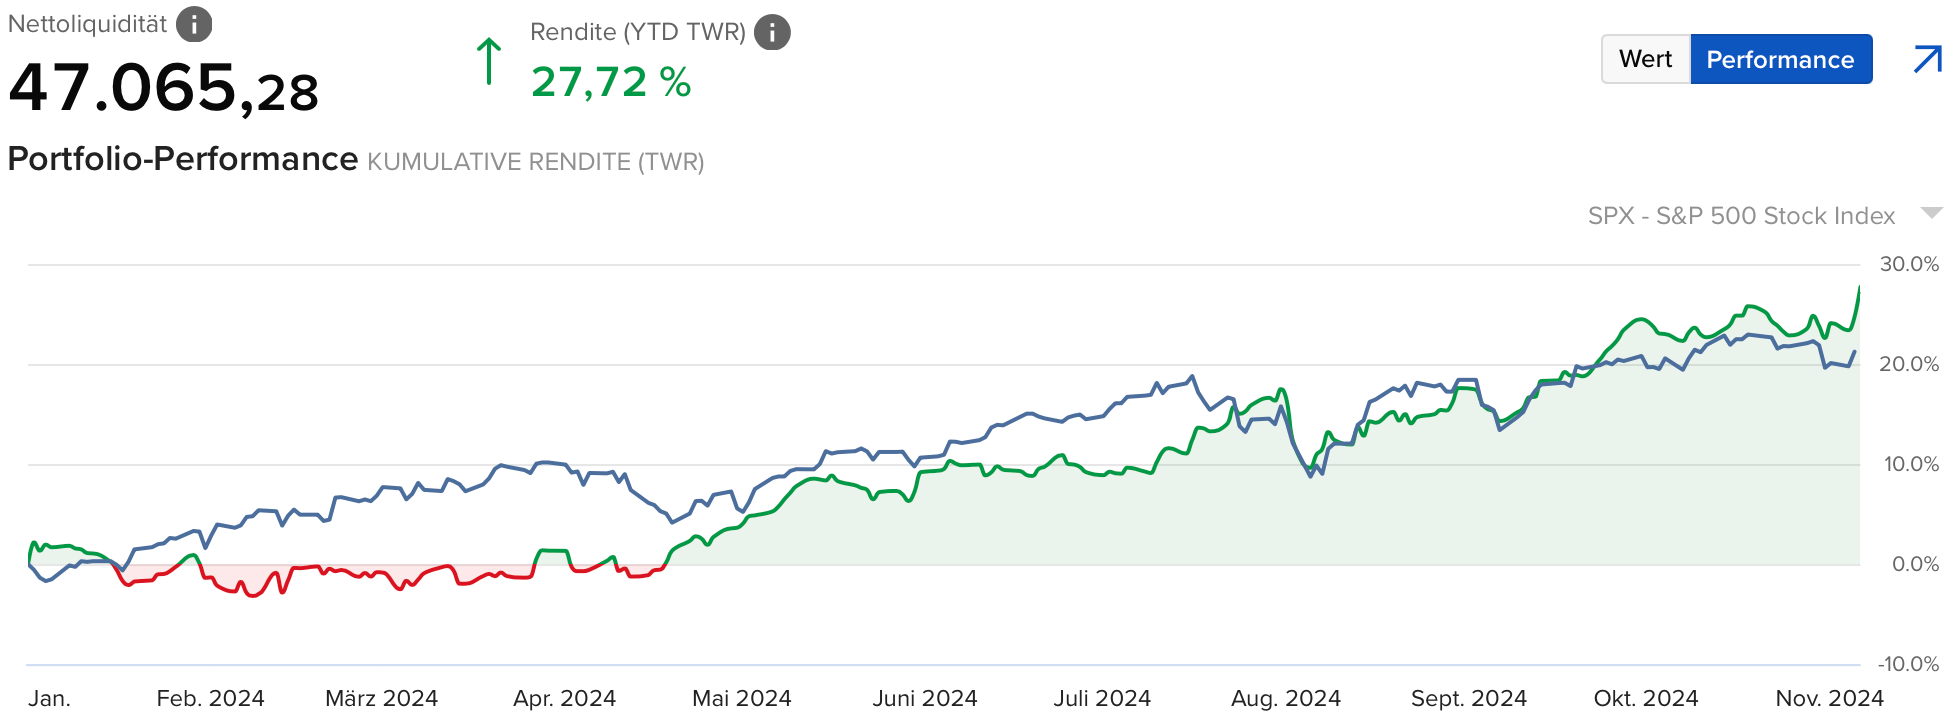Select the Performance view toggle
Screen dimensions: 1952x722
coord(1780,60)
